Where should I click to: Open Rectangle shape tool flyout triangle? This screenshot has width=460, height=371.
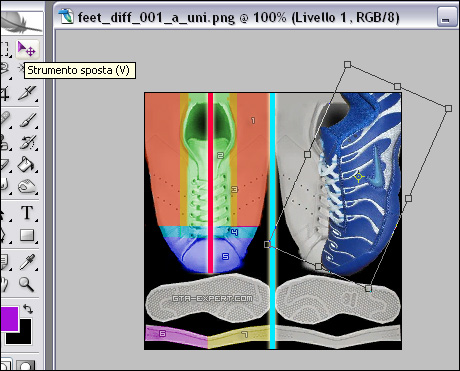(x=36, y=242)
